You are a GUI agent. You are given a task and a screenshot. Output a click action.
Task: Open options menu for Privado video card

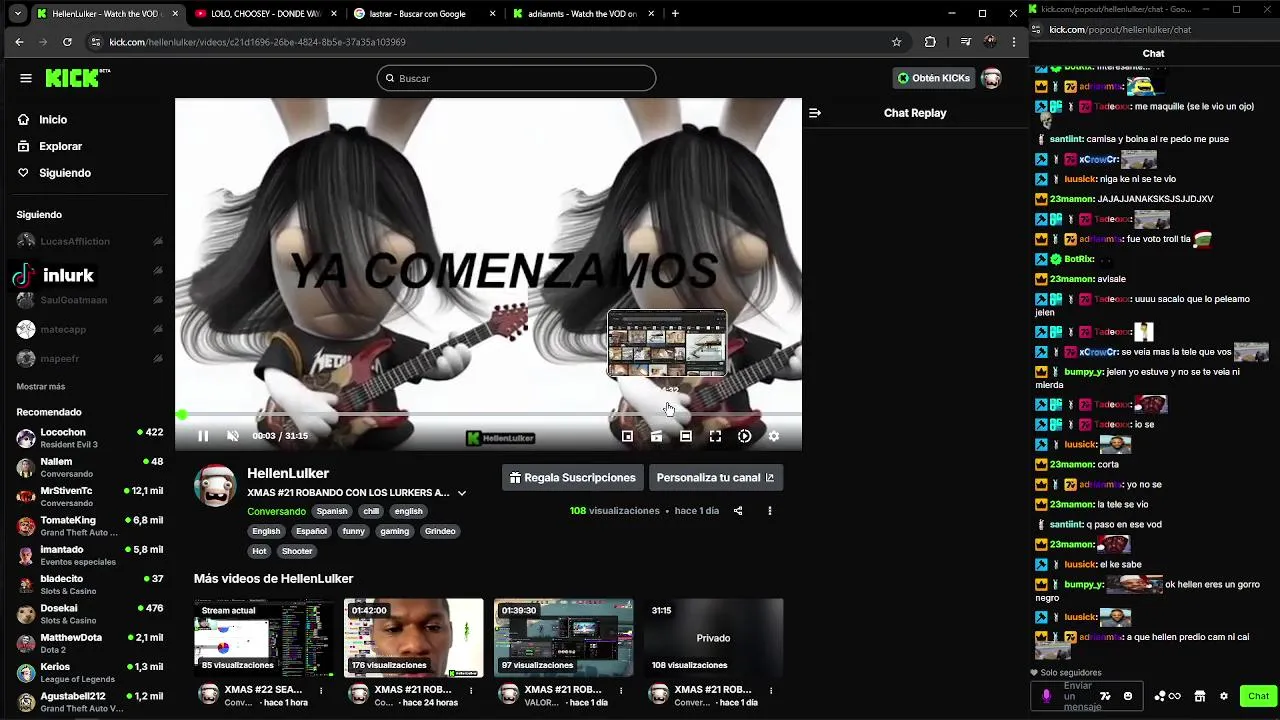pyautogui.click(x=771, y=690)
